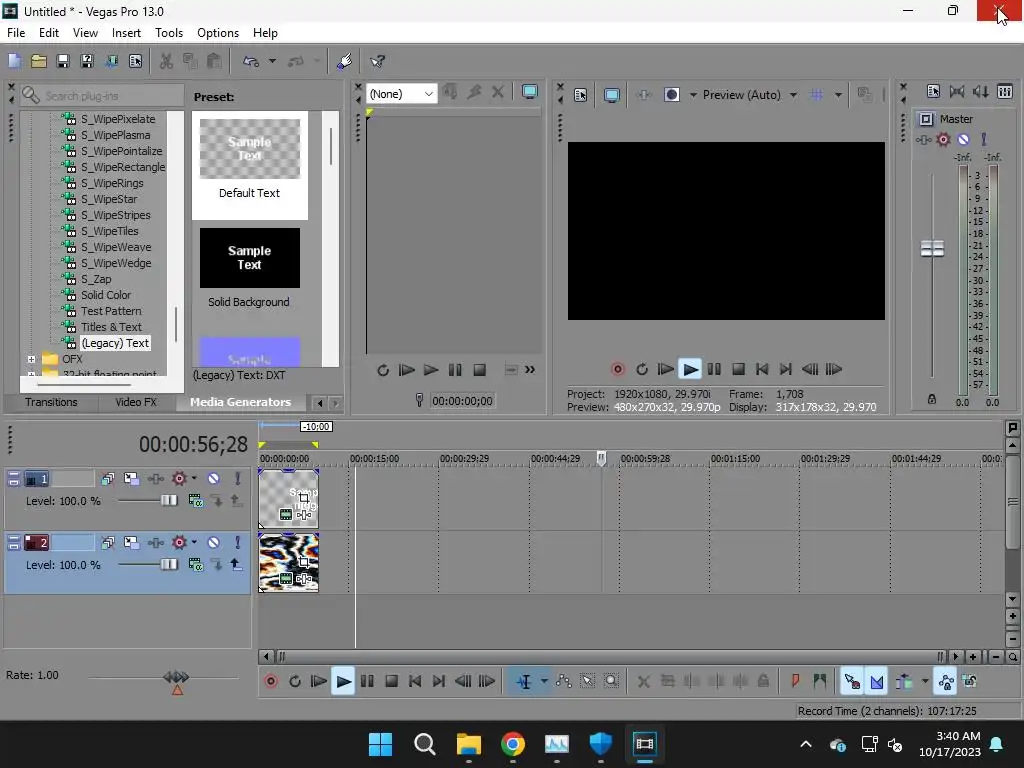This screenshot has height=768, width=1024.
Task: Click the Cut scissors icon in toolbar
Action: 167,61
